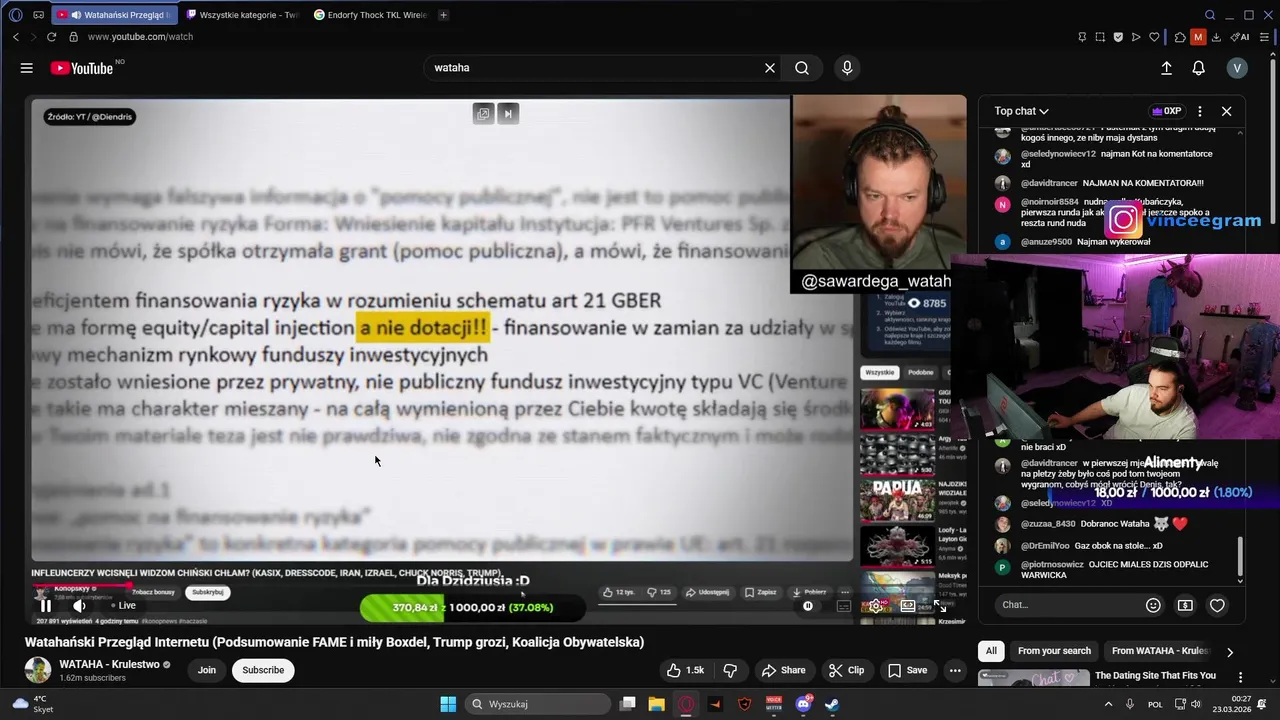Clear the 'wataha' search text
Screen dimensions: 1280x720
click(x=770, y=68)
